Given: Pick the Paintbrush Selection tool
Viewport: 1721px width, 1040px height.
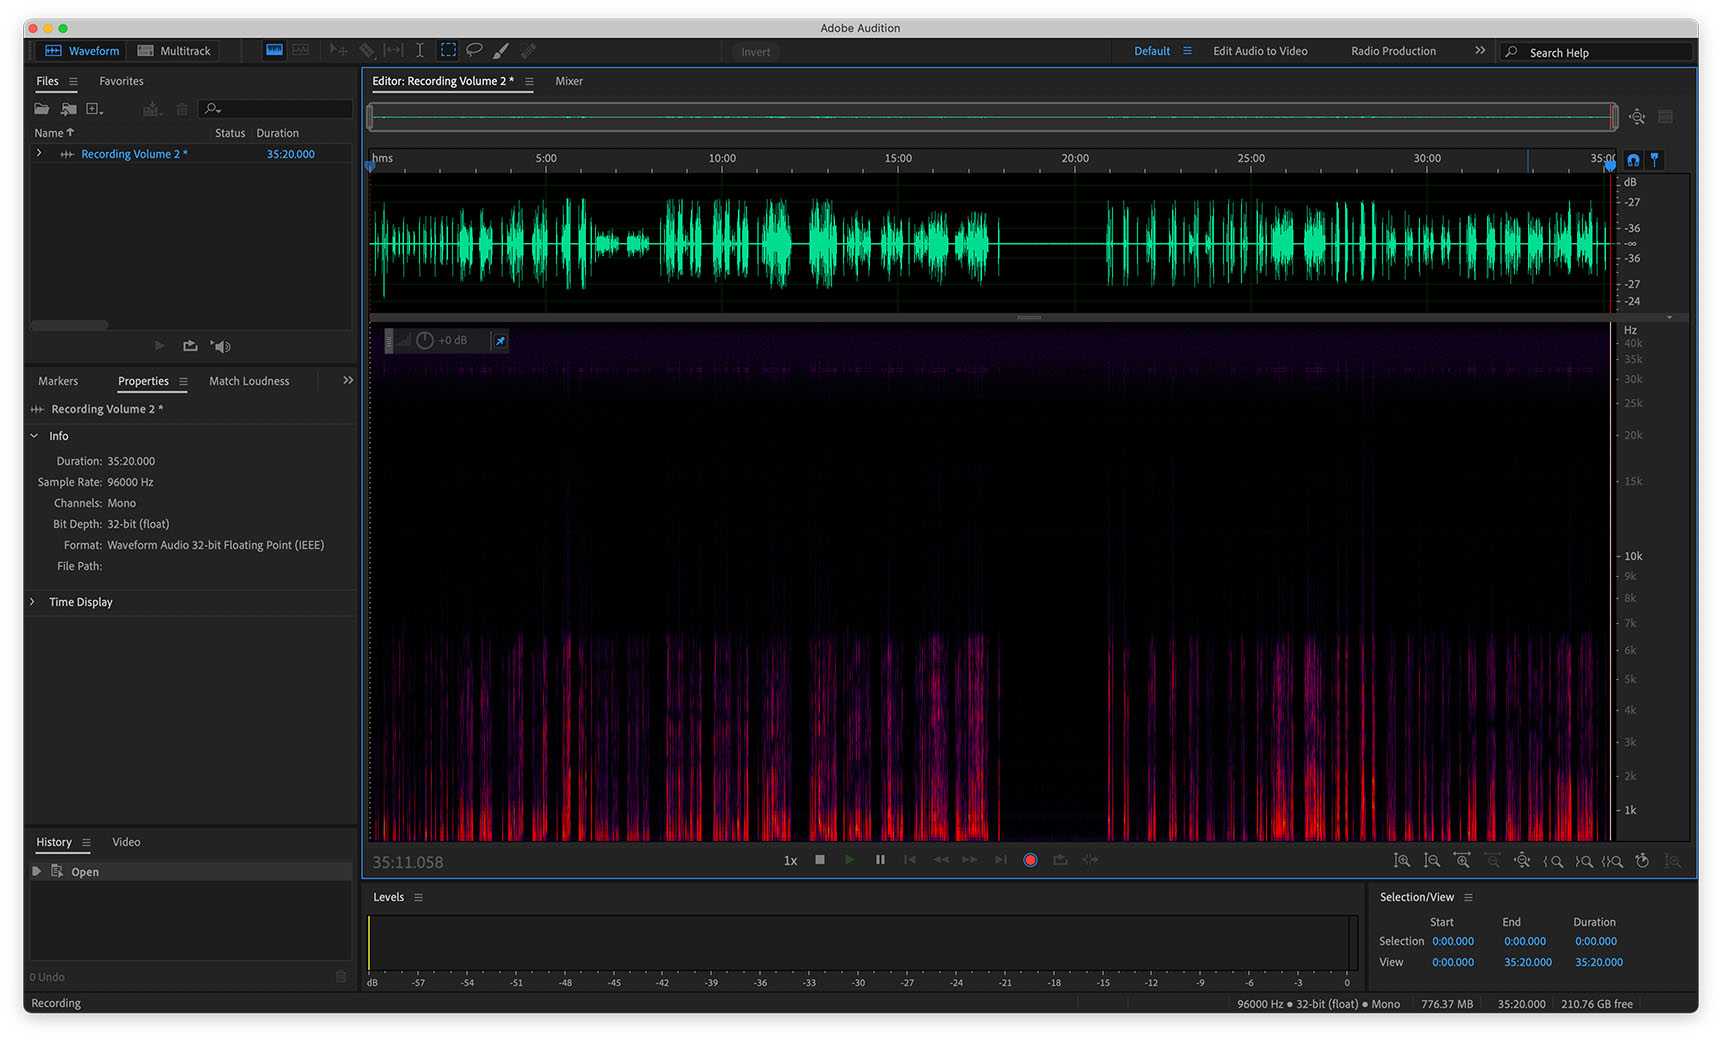Looking at the screenshot, I should 501,50.
